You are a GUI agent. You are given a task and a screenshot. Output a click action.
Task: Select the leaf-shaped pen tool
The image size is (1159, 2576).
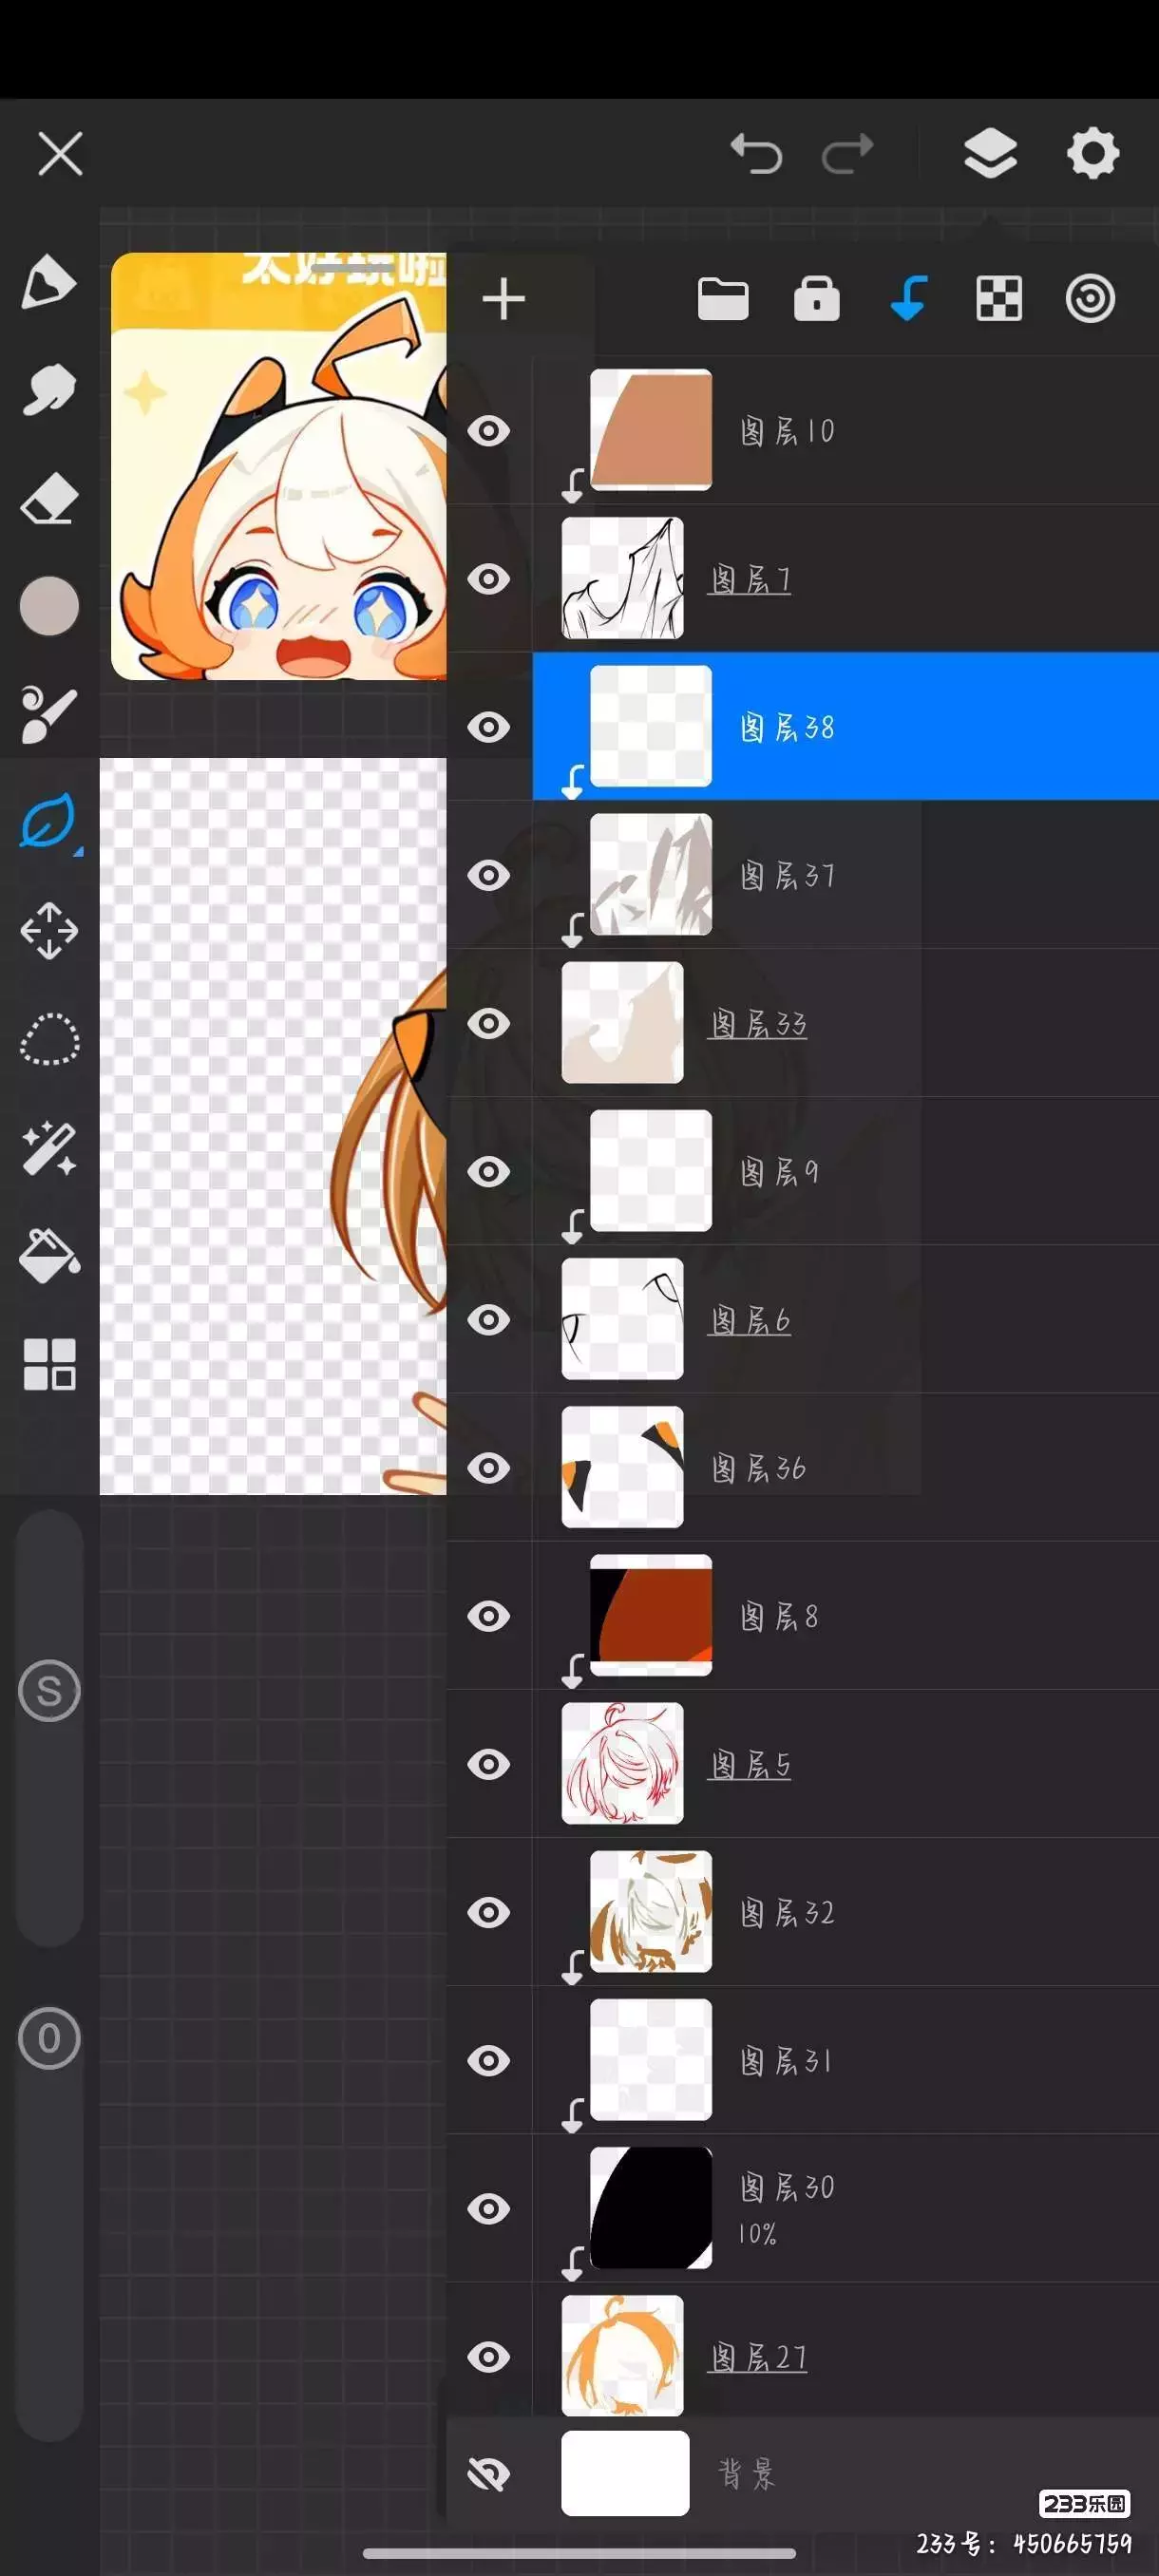48,822
